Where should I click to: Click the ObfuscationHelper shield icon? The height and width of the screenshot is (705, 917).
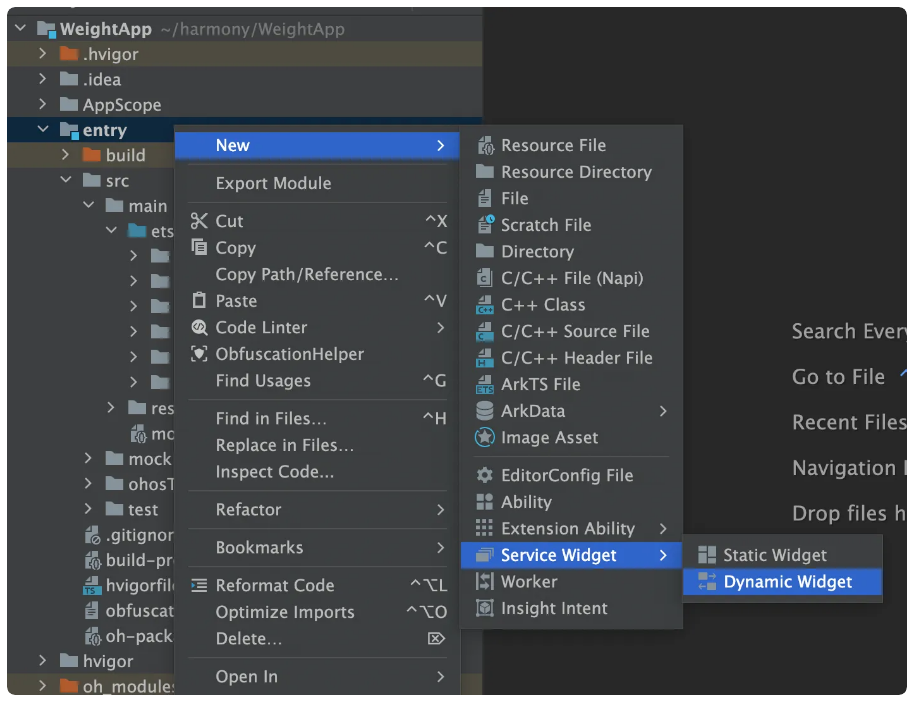click(199, 355)
